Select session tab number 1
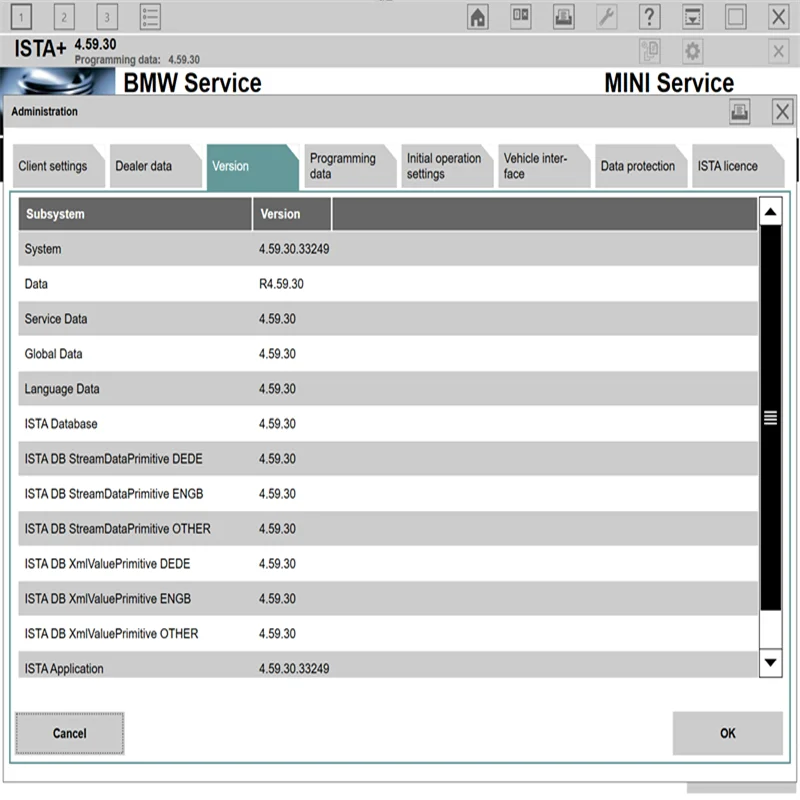Viewport: 800px width, 800px height. (21, 17)
